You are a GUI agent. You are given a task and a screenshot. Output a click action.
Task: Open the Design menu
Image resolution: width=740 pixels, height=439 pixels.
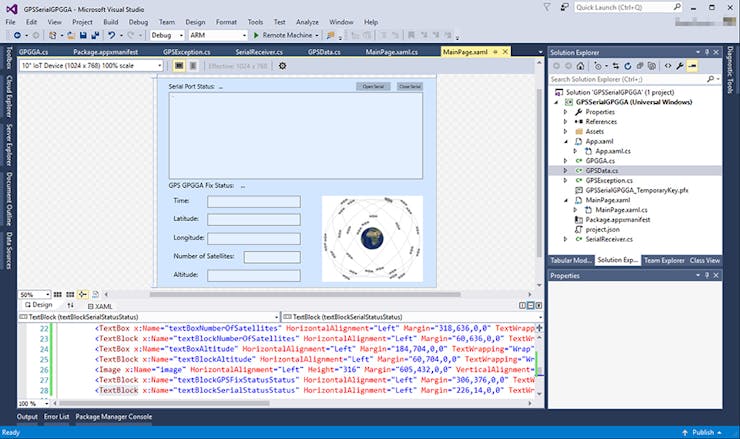pos(195,22)
